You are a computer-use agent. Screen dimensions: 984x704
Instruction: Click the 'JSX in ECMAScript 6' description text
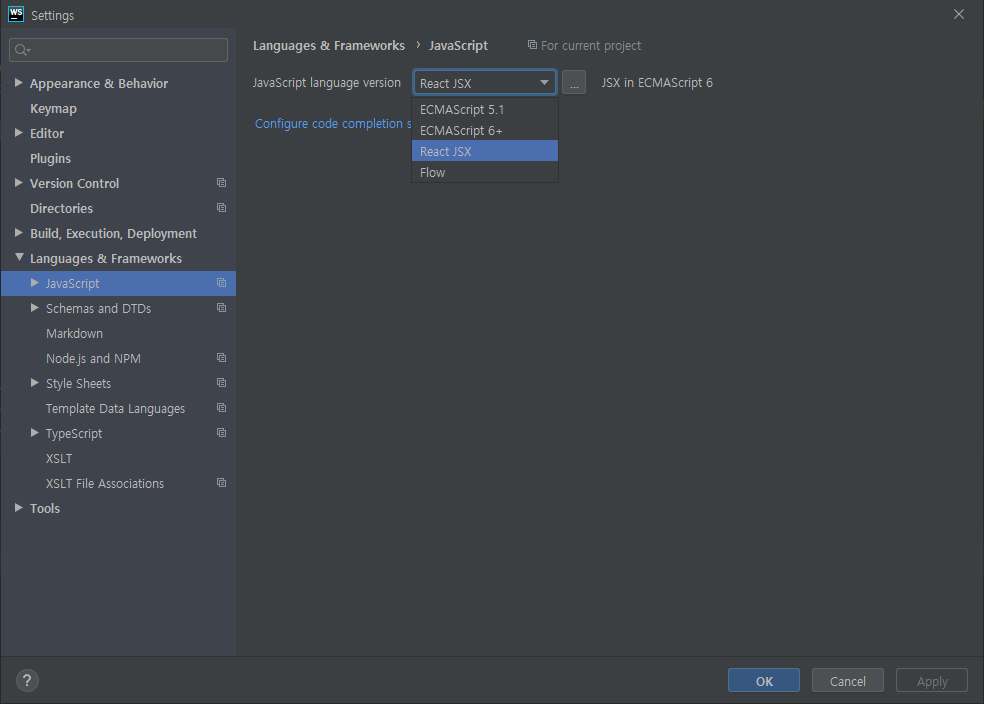coord(657,82)
